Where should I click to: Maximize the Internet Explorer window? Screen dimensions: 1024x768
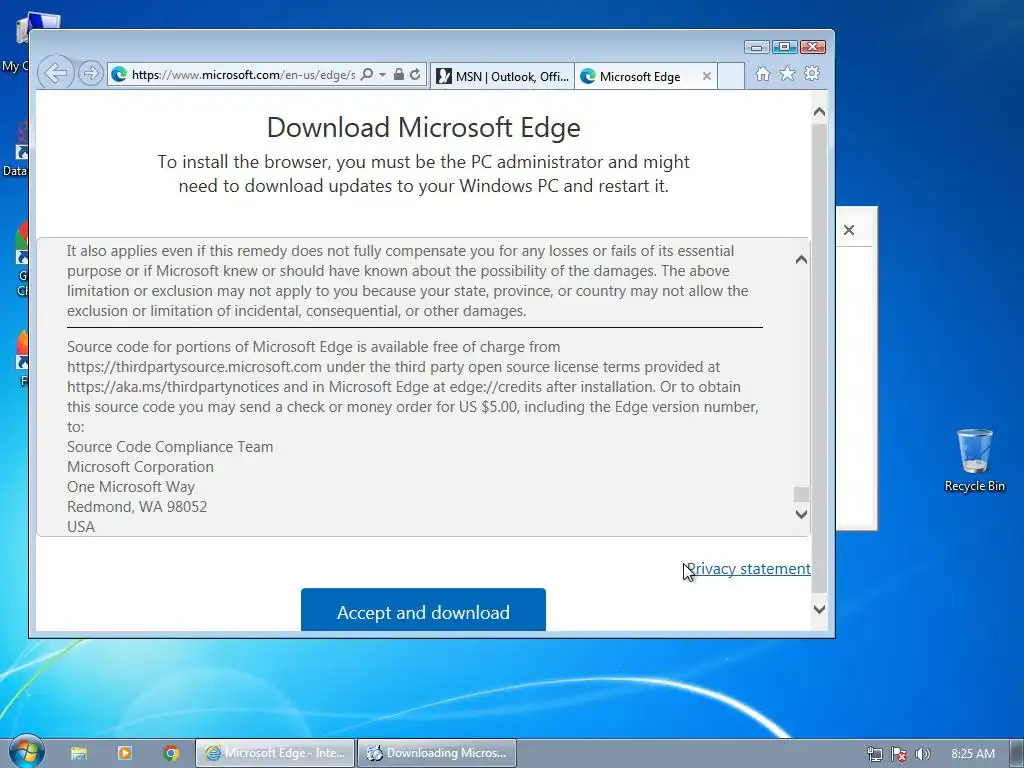tap(784, 47)
